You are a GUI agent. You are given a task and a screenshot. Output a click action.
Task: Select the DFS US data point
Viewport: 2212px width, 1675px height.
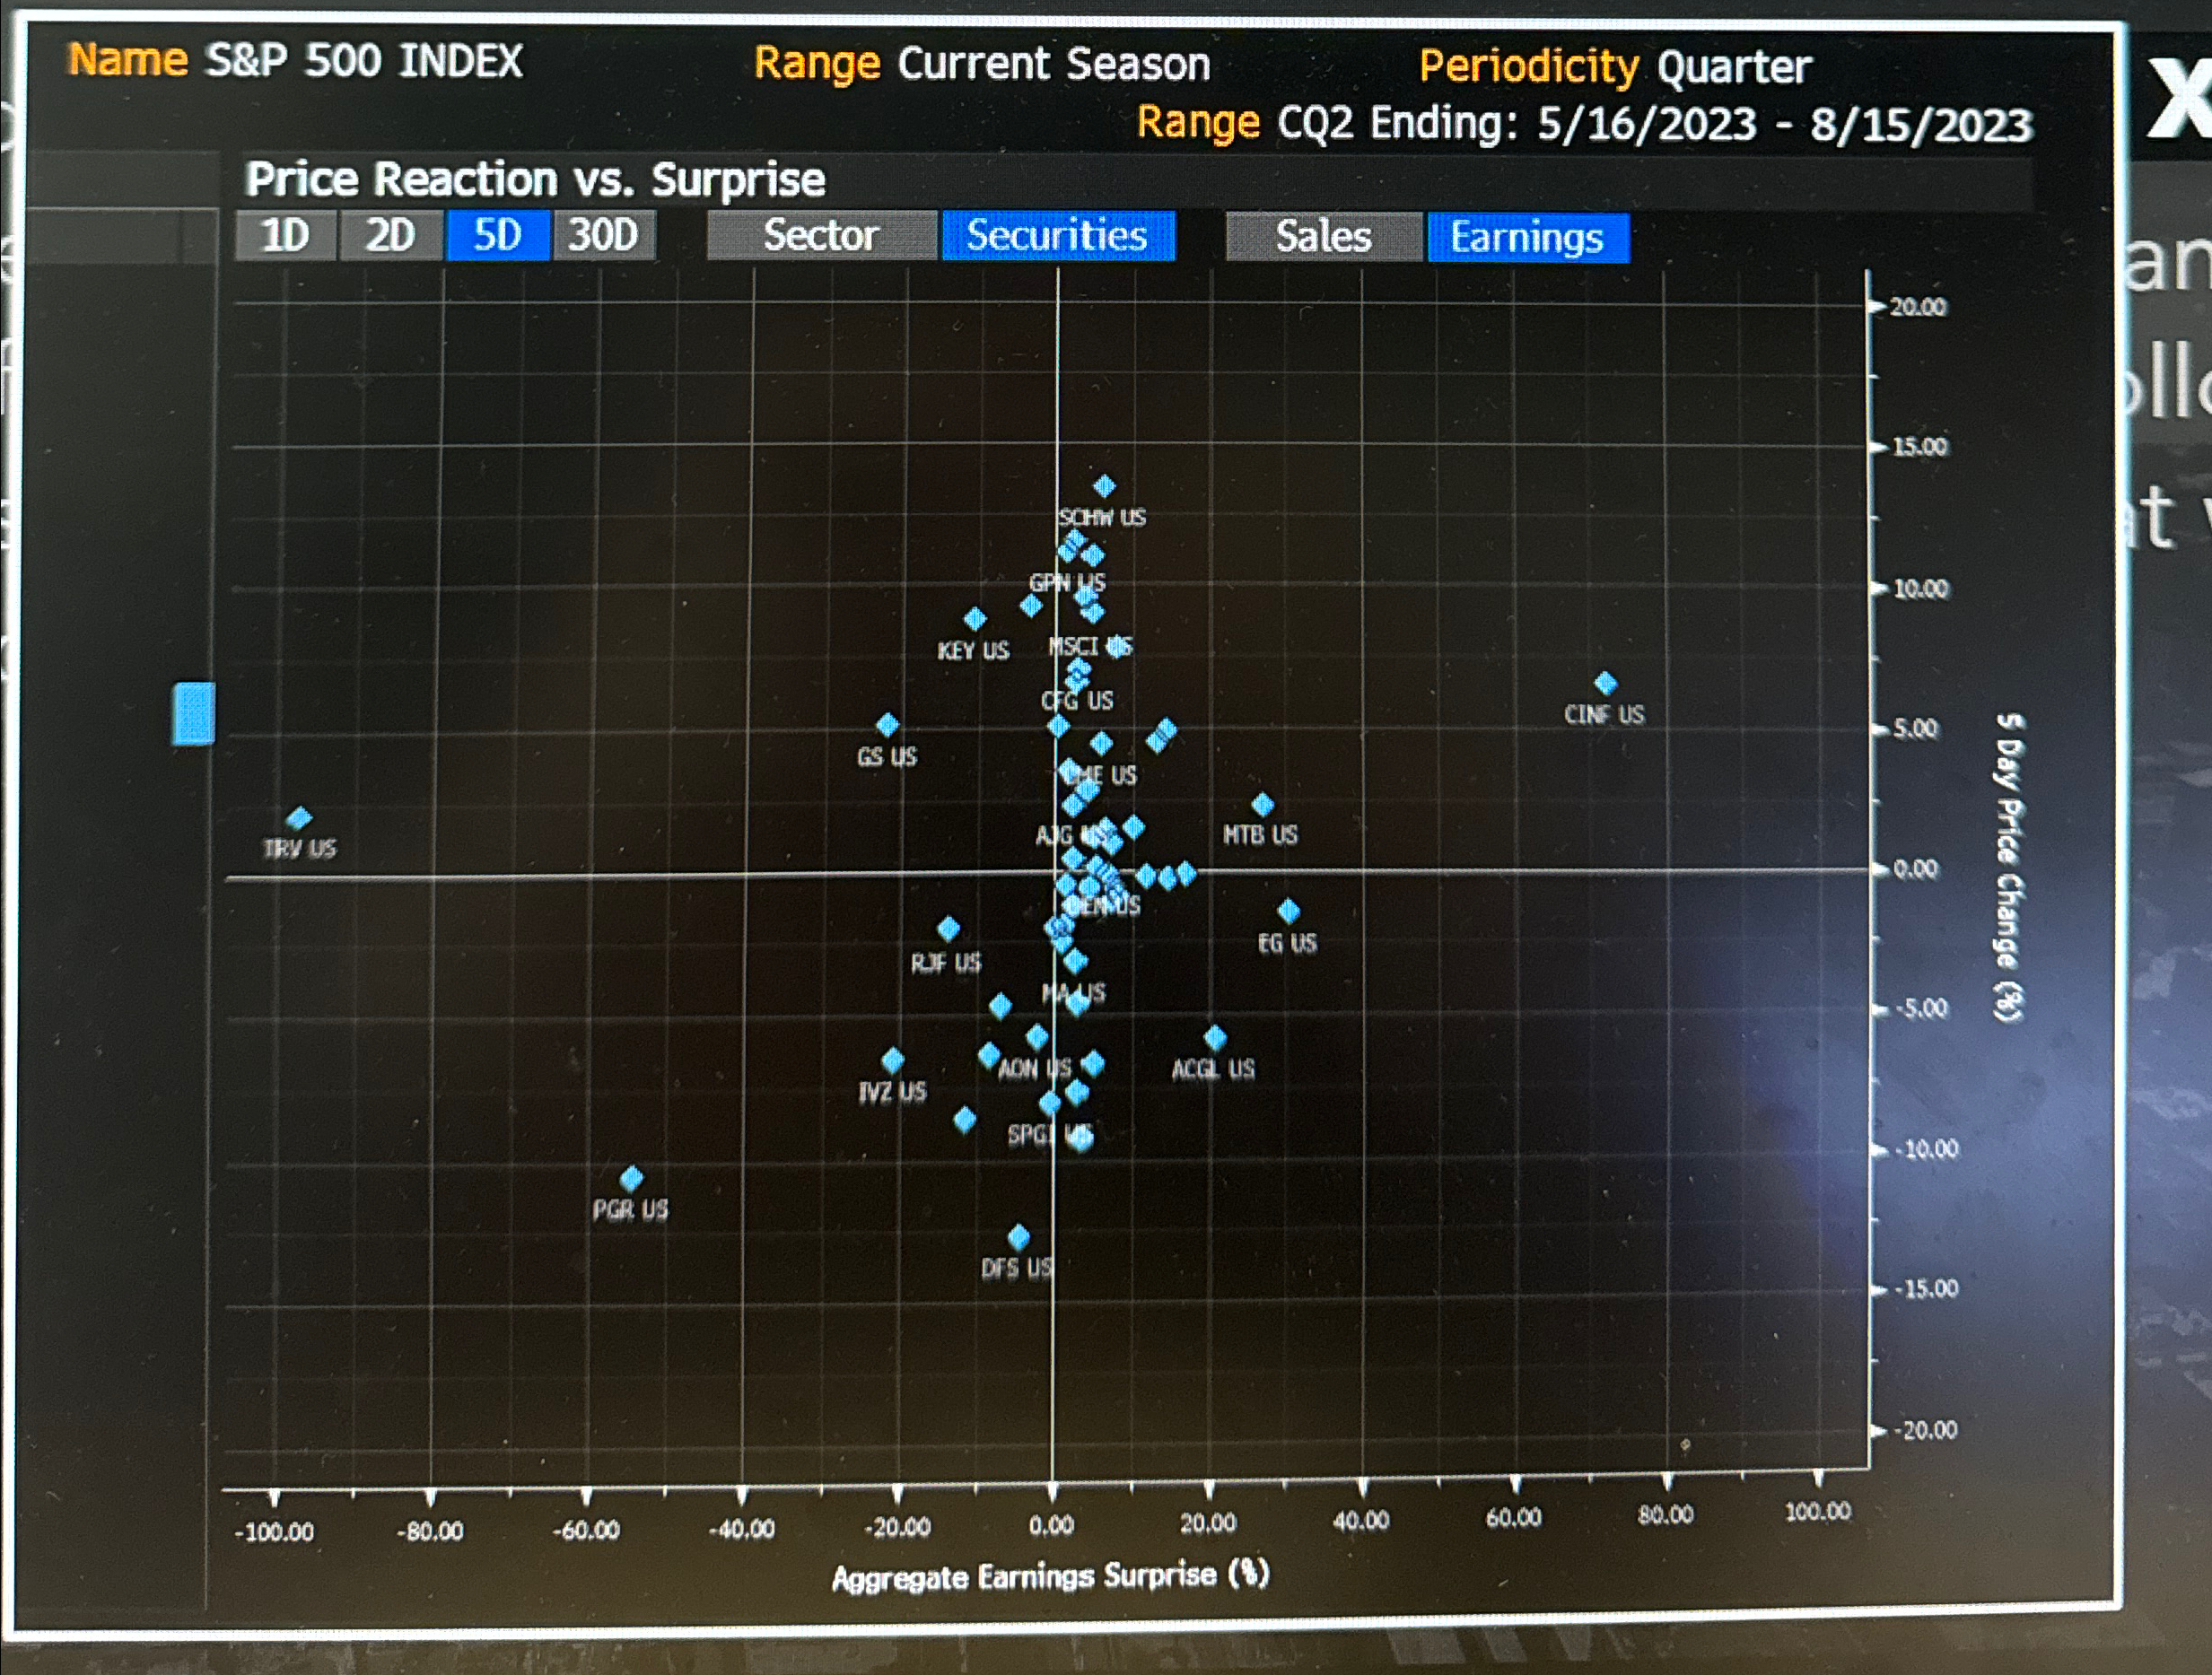click(1020, 1235)
